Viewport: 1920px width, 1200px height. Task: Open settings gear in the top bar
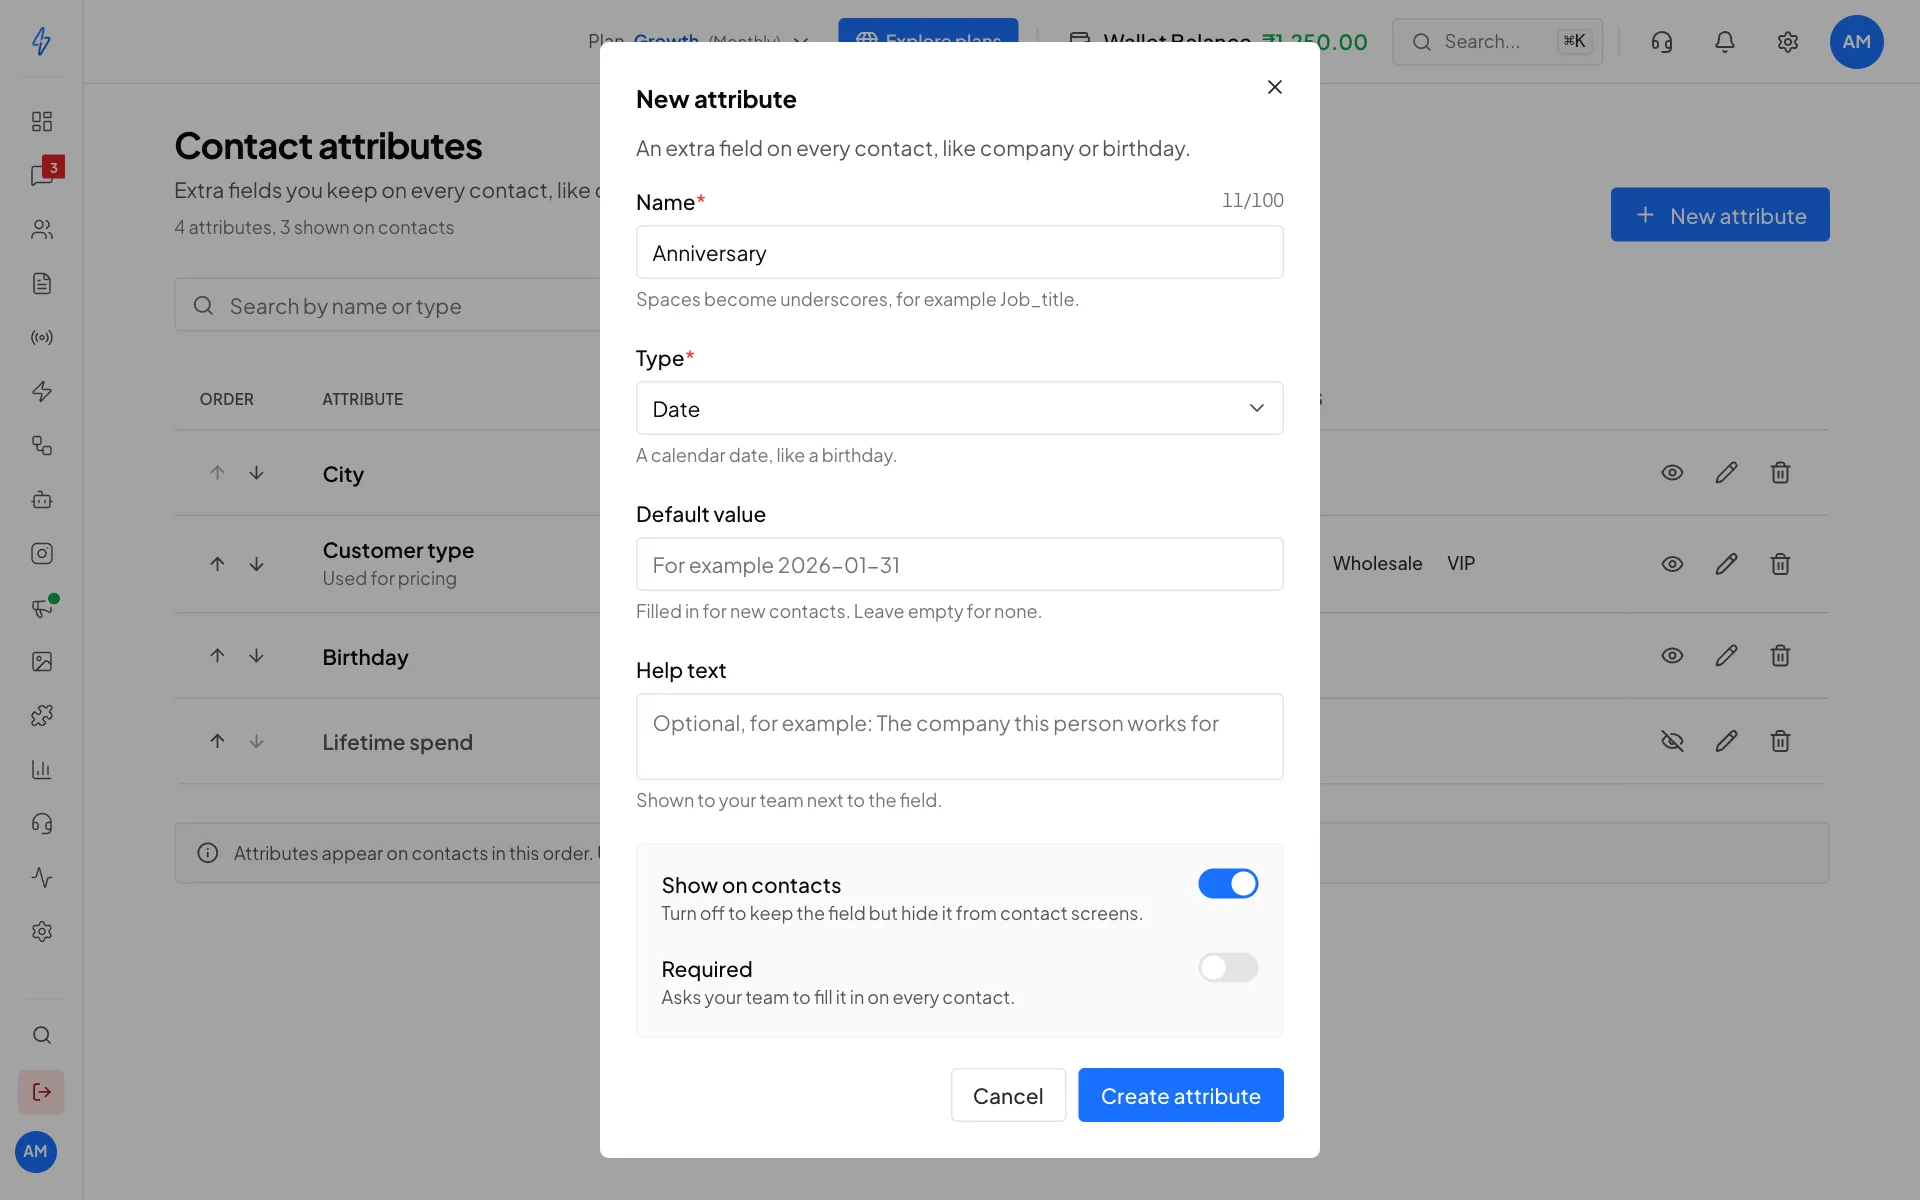1788,42
